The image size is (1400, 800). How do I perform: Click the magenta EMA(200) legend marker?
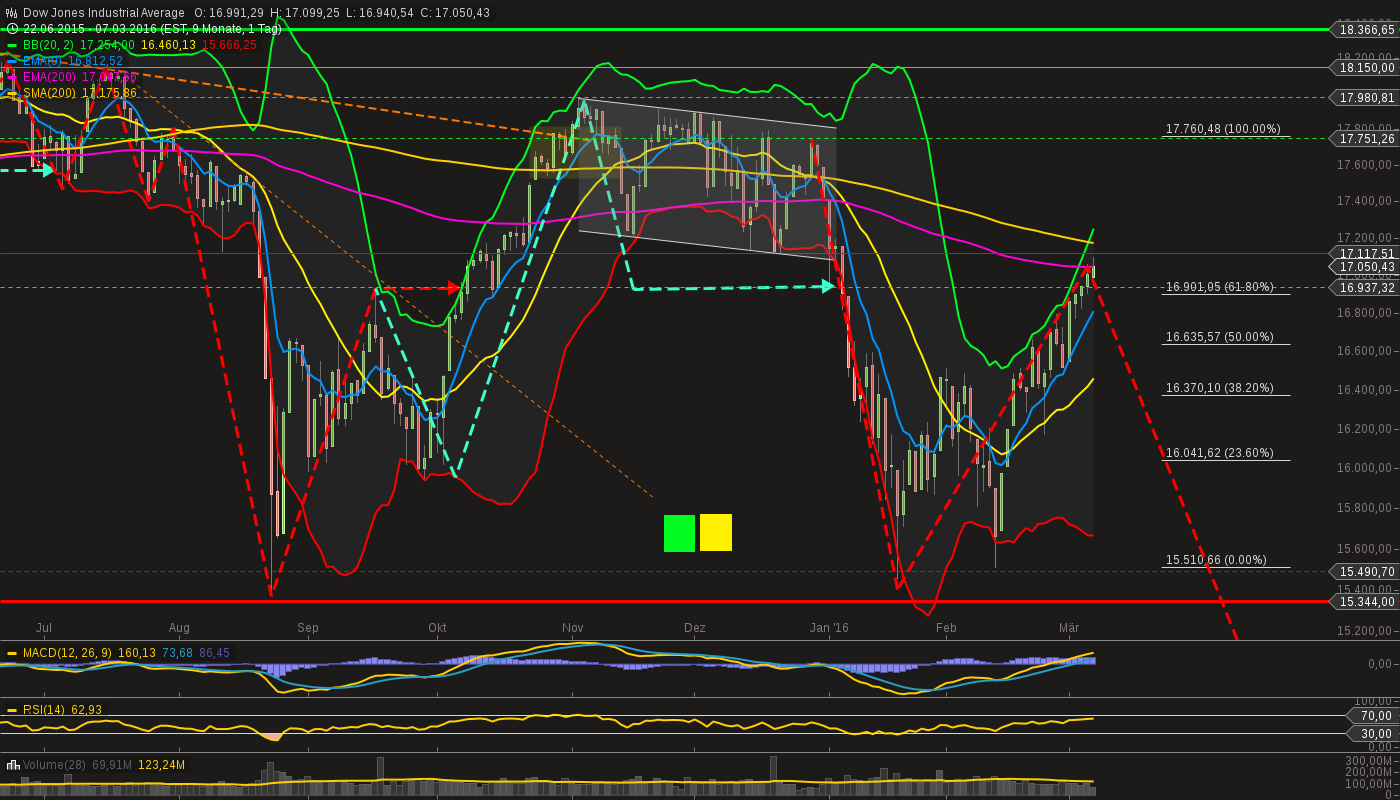coord(12,77)
